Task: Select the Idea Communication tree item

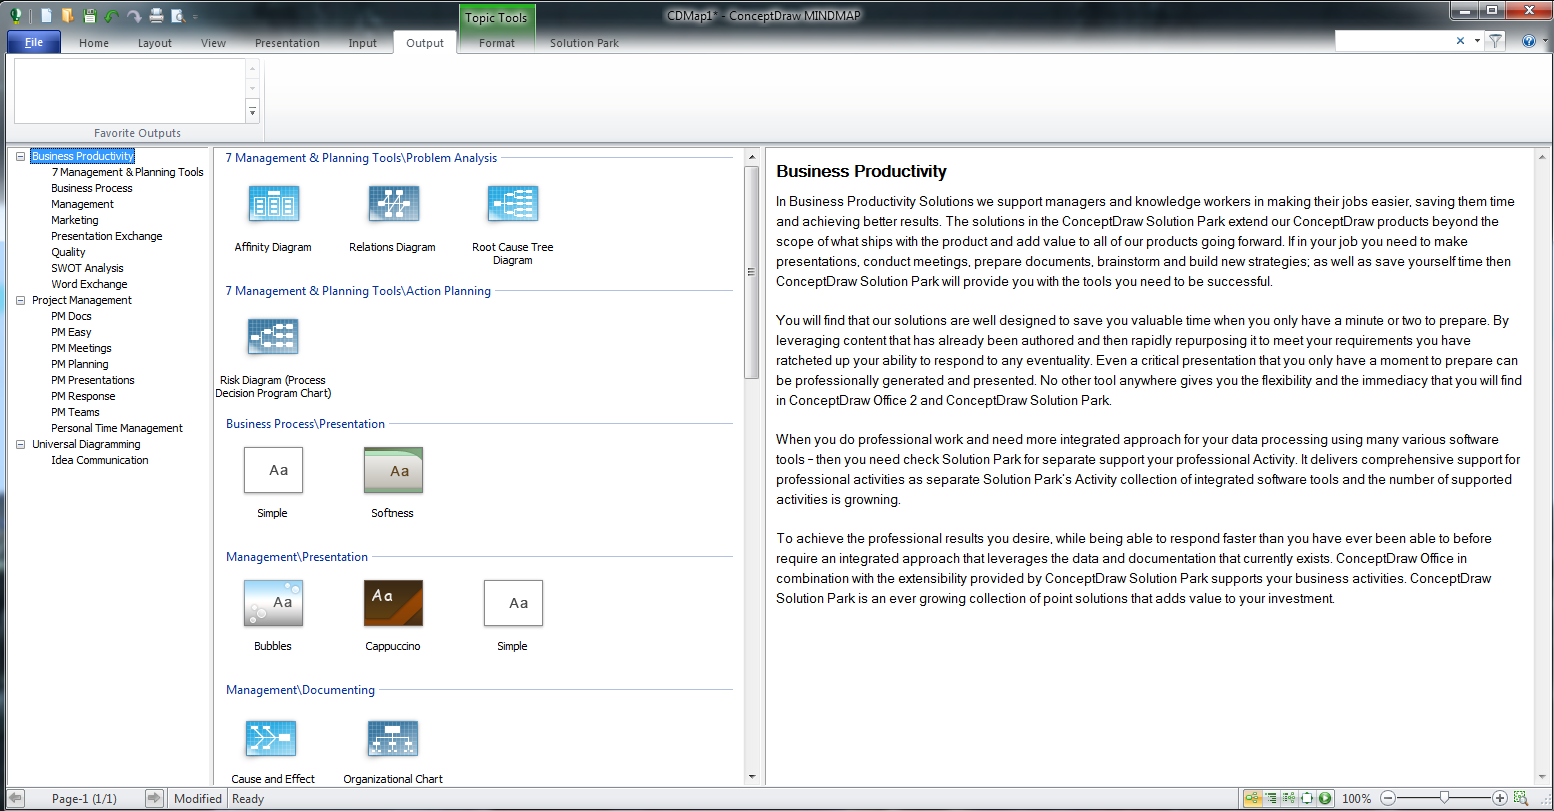Action: tap(100, 460)
